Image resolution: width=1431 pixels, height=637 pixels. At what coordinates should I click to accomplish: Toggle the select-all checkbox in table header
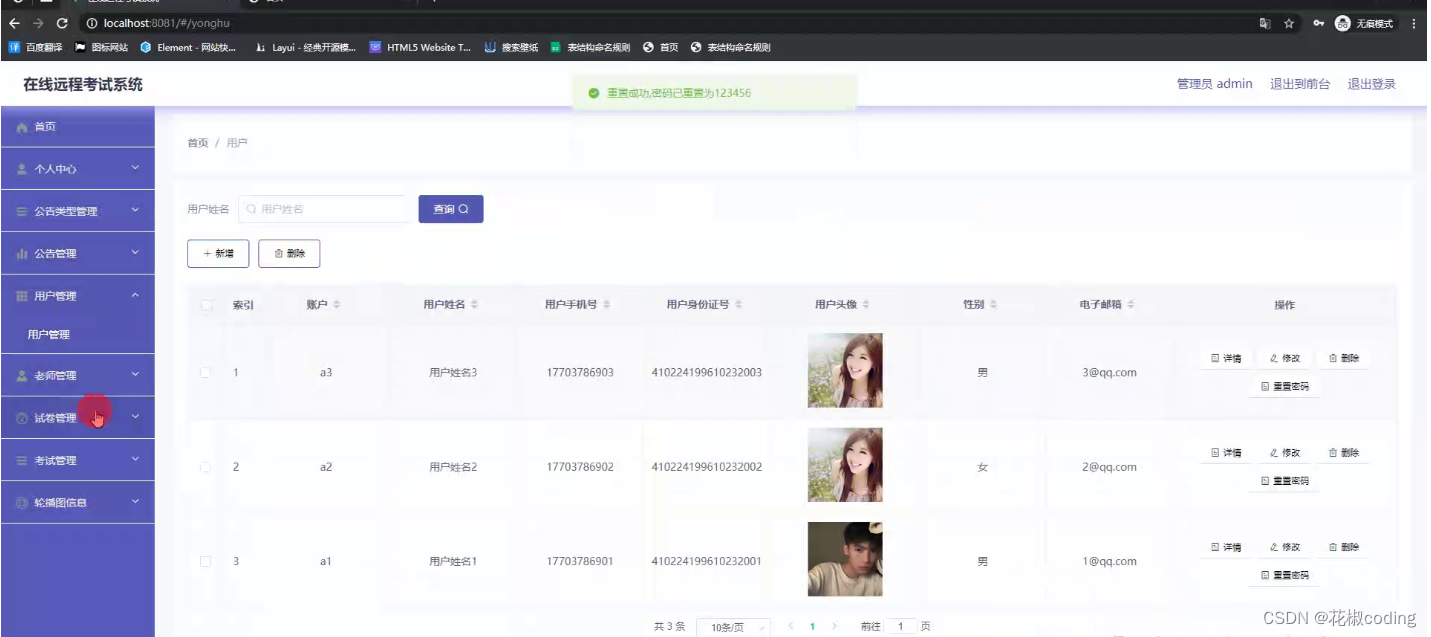coord(206,305)
